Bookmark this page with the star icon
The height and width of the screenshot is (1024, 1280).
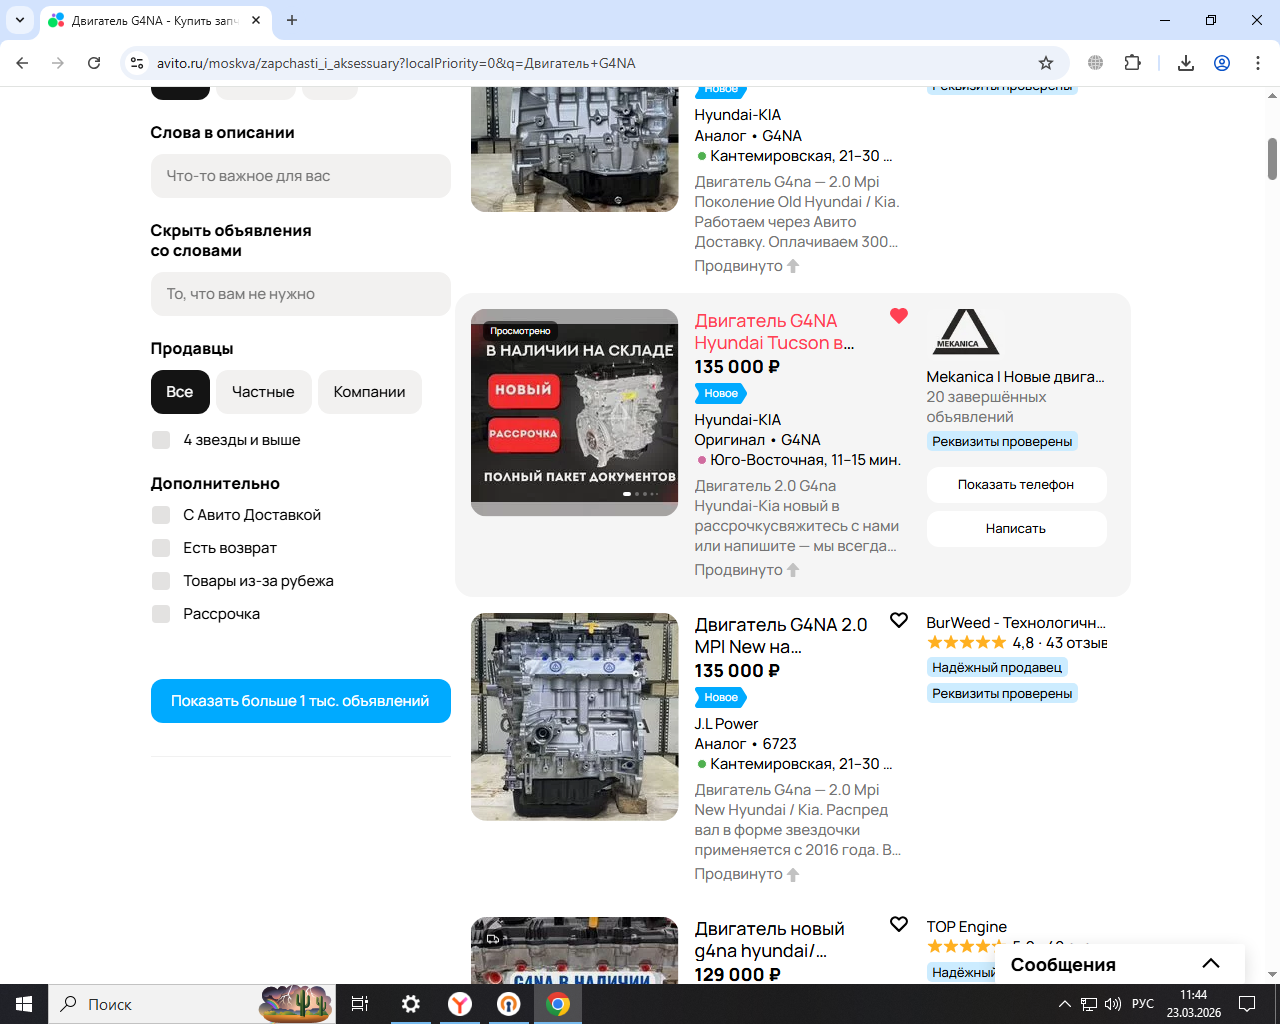pos(1046,63)
